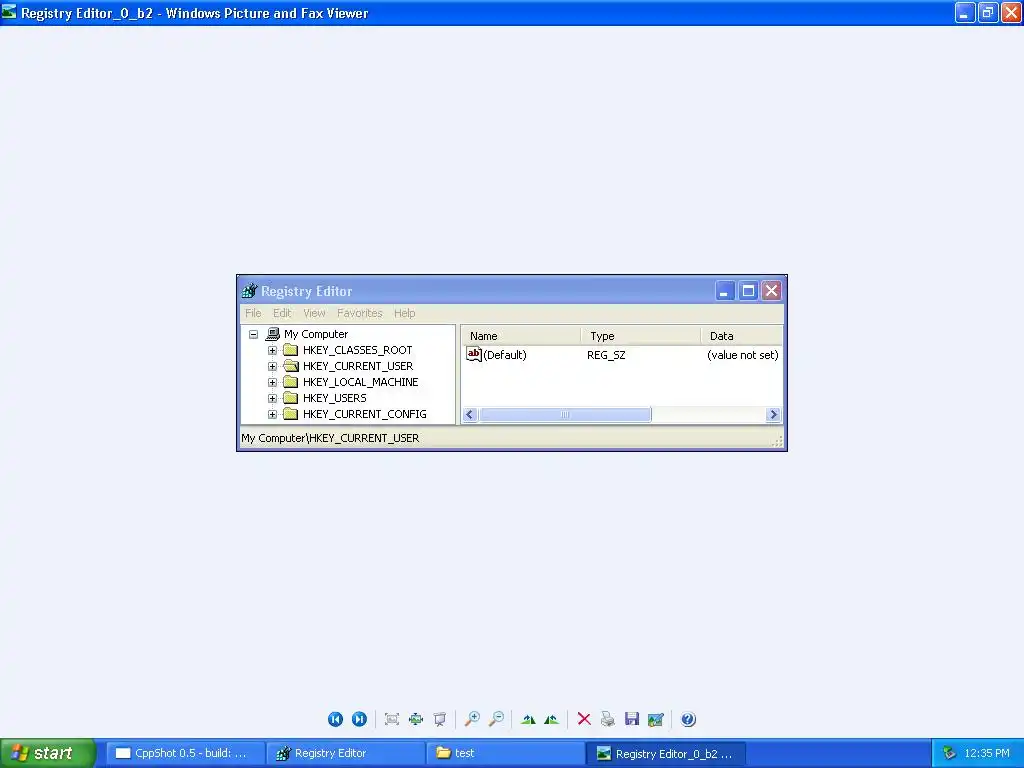The width and height of the screenshot is (1024, 768).
Task: Minimize the Picture Viewer window
Action: pyautogui.click(x=965, y=12)
